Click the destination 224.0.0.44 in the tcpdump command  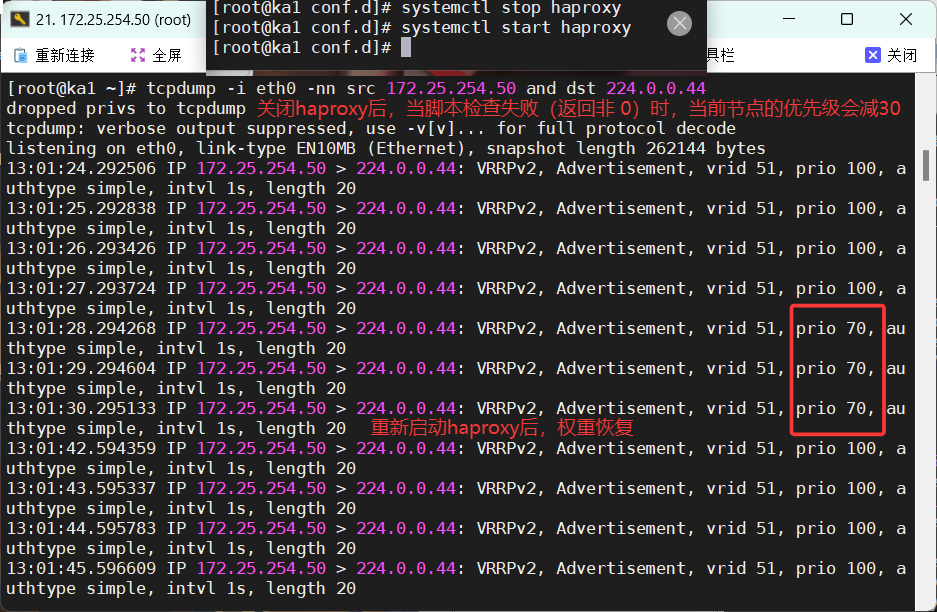(656, 88)
